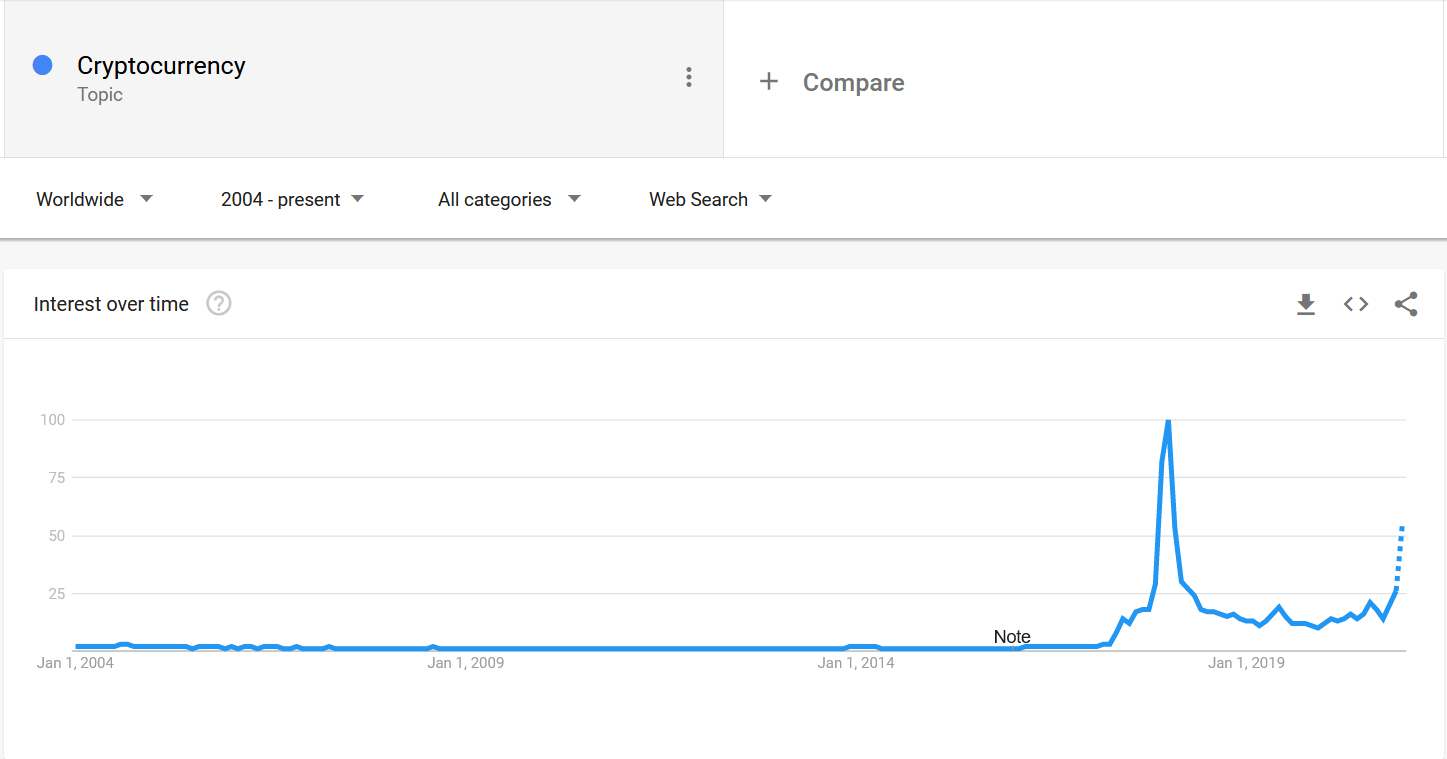This screenshot has width=1447, height=759.
Task: Share the Interest over time chart
Action: coord(1406,304)
